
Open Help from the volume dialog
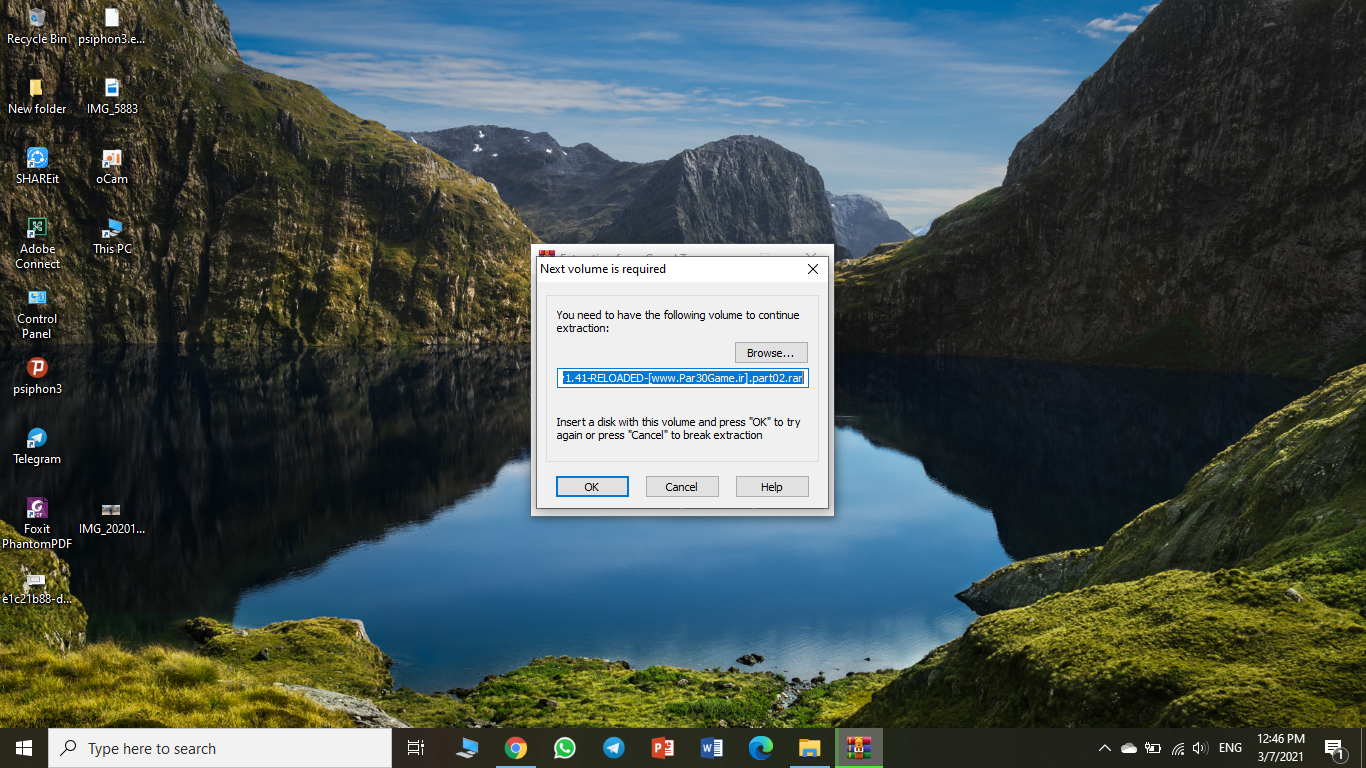pyautogui.click(x=771, y=487)
